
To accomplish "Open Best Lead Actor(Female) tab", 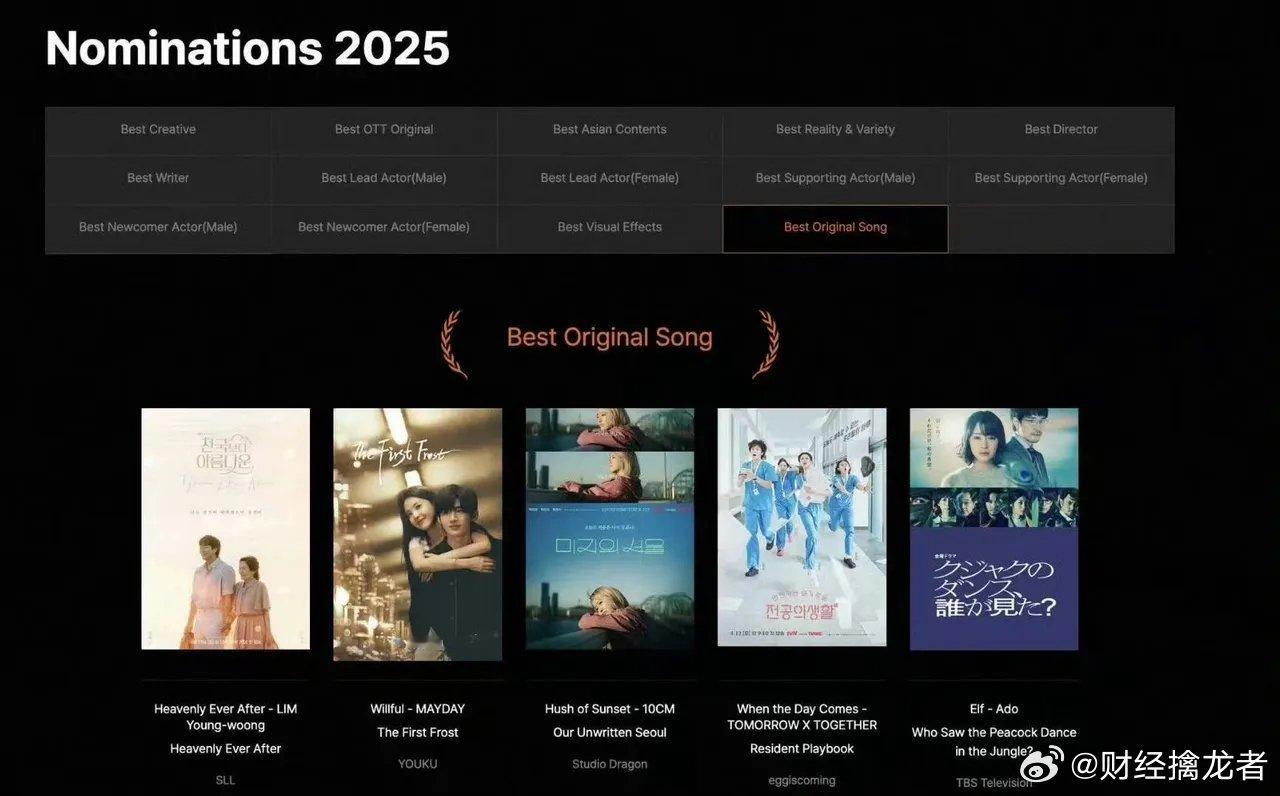I will coord(610,178).
